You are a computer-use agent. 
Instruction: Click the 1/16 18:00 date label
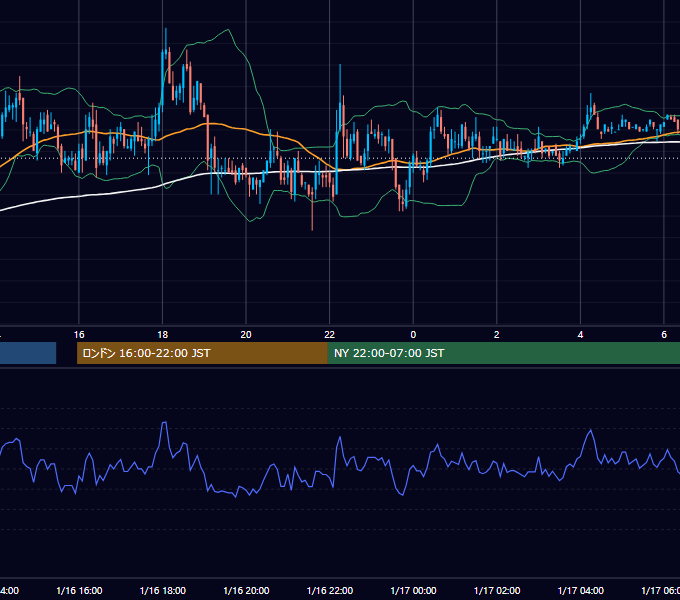click(163, 590)
